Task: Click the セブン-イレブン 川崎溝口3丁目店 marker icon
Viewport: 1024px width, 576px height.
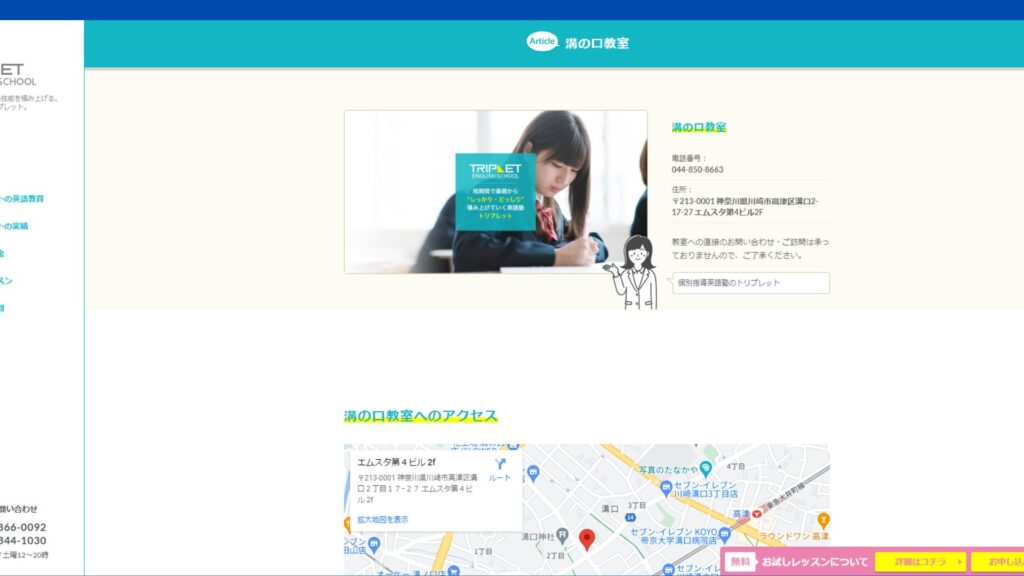Action: click(665, 487)
